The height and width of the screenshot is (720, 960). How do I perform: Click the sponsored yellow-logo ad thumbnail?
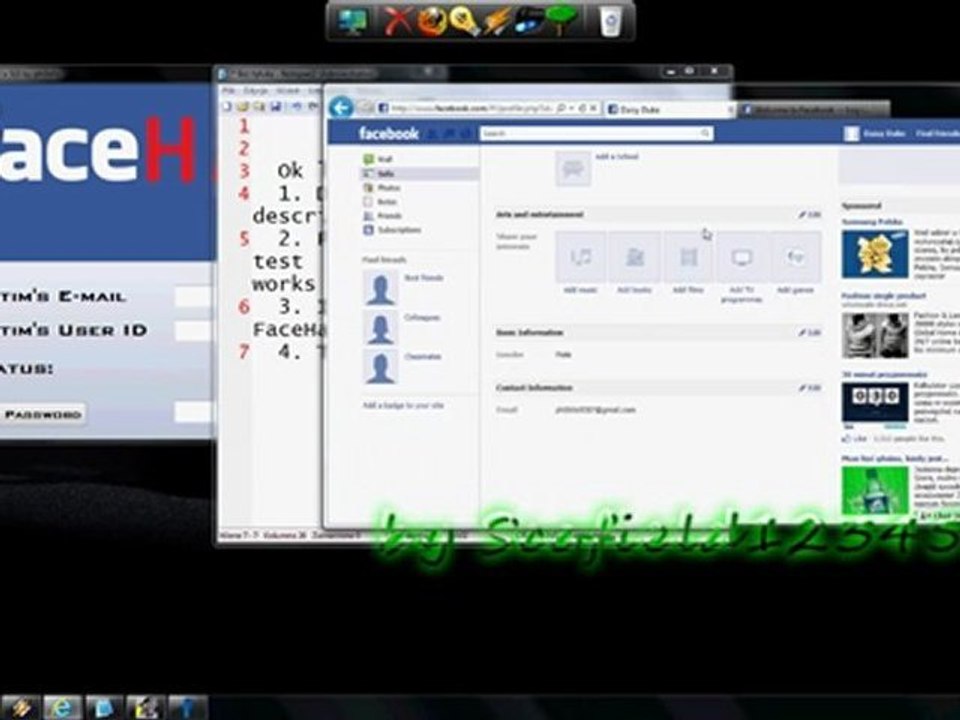tap(875, 253)
